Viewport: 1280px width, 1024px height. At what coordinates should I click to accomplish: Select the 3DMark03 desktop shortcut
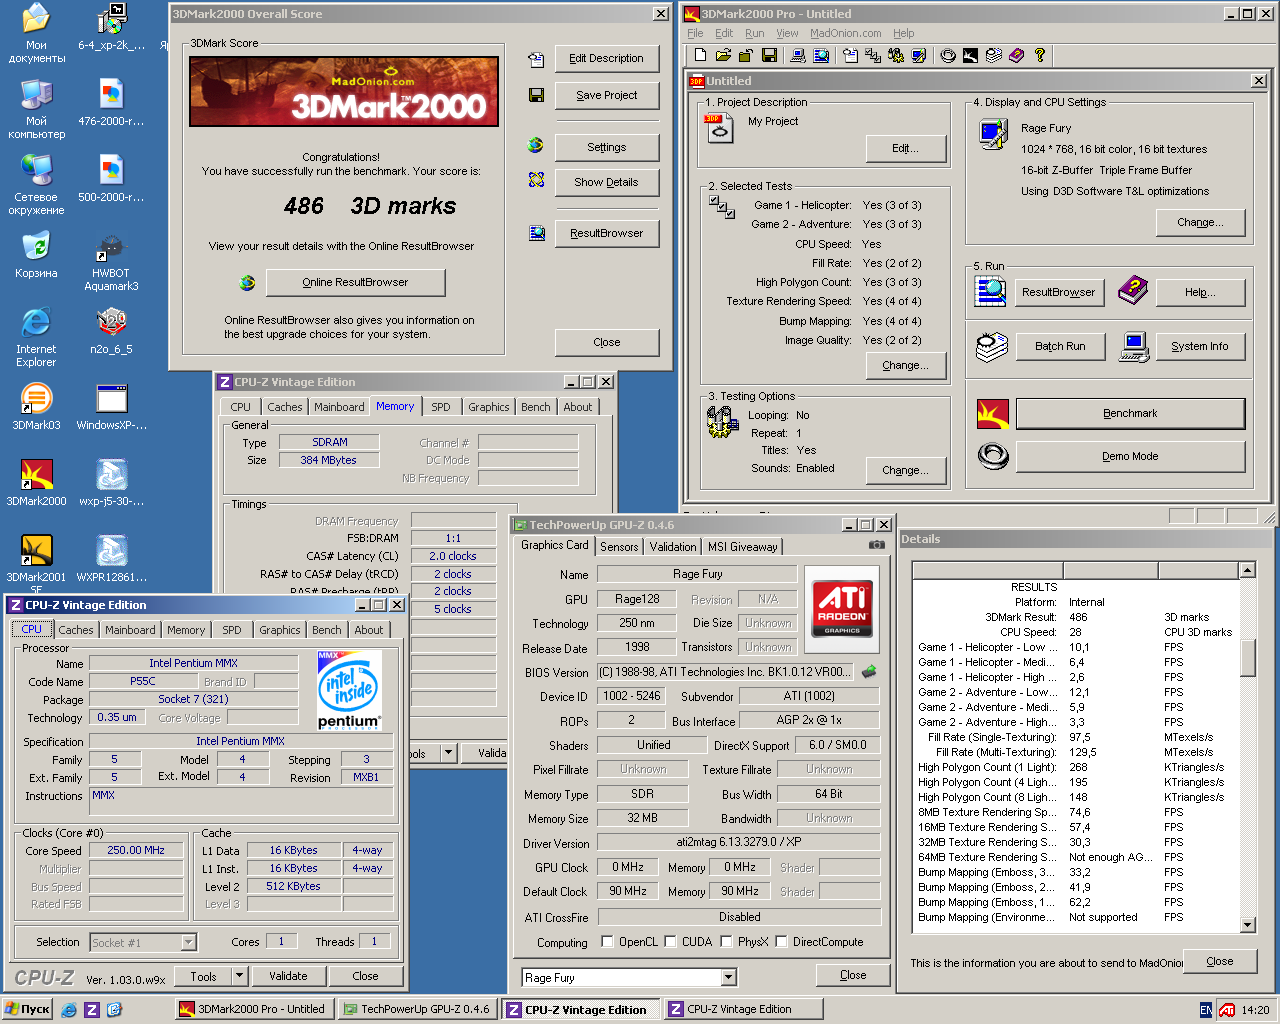tap(36, 407)
